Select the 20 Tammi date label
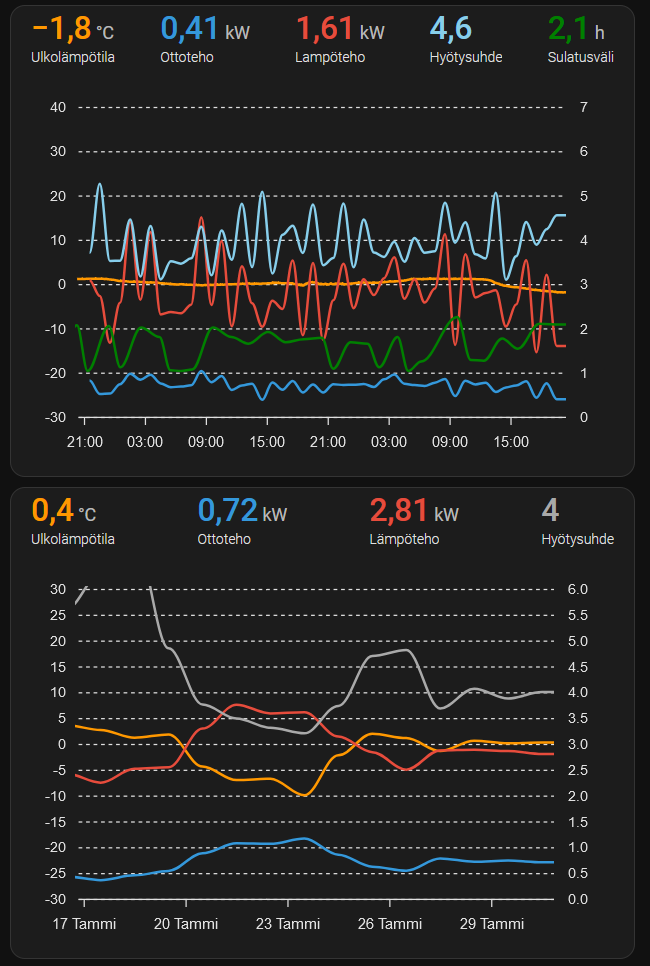Screen dimensions: 650x966 [x=185, y=923]
